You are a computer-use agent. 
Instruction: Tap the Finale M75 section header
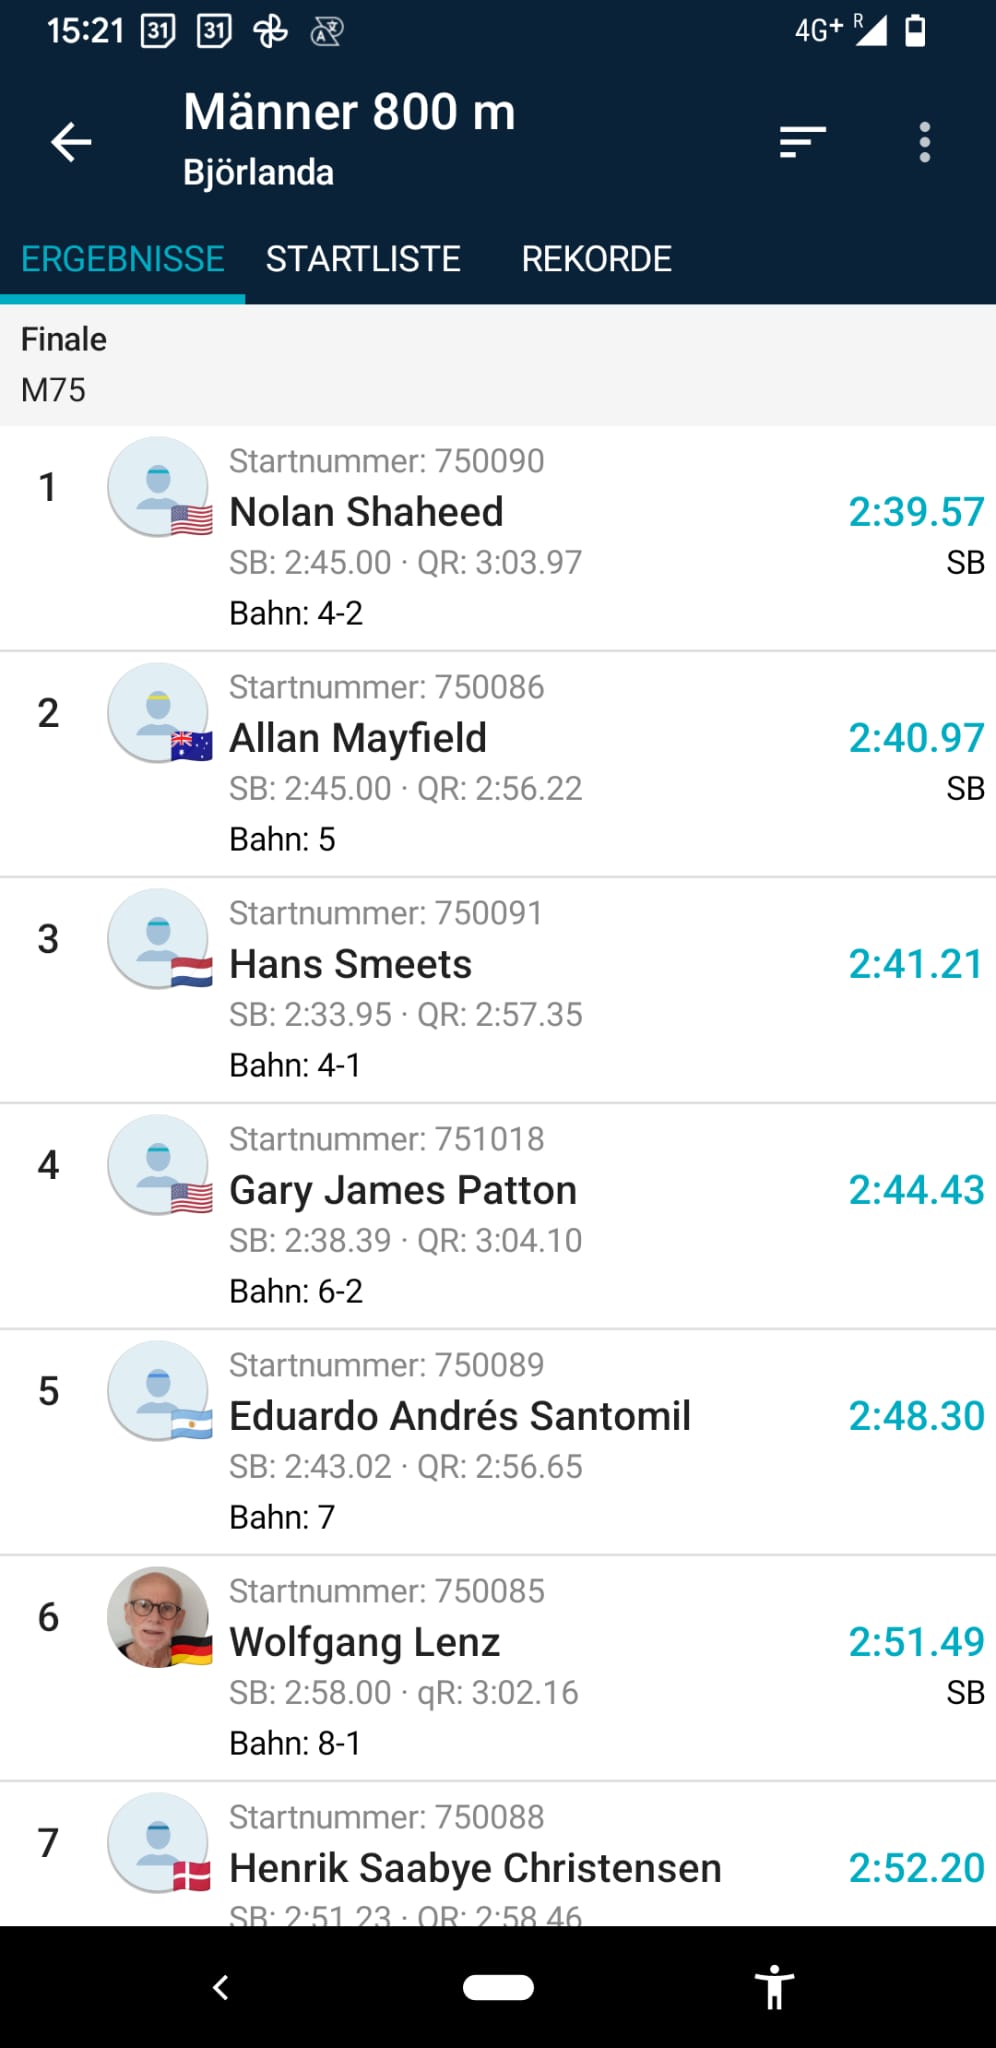(498, 365)
